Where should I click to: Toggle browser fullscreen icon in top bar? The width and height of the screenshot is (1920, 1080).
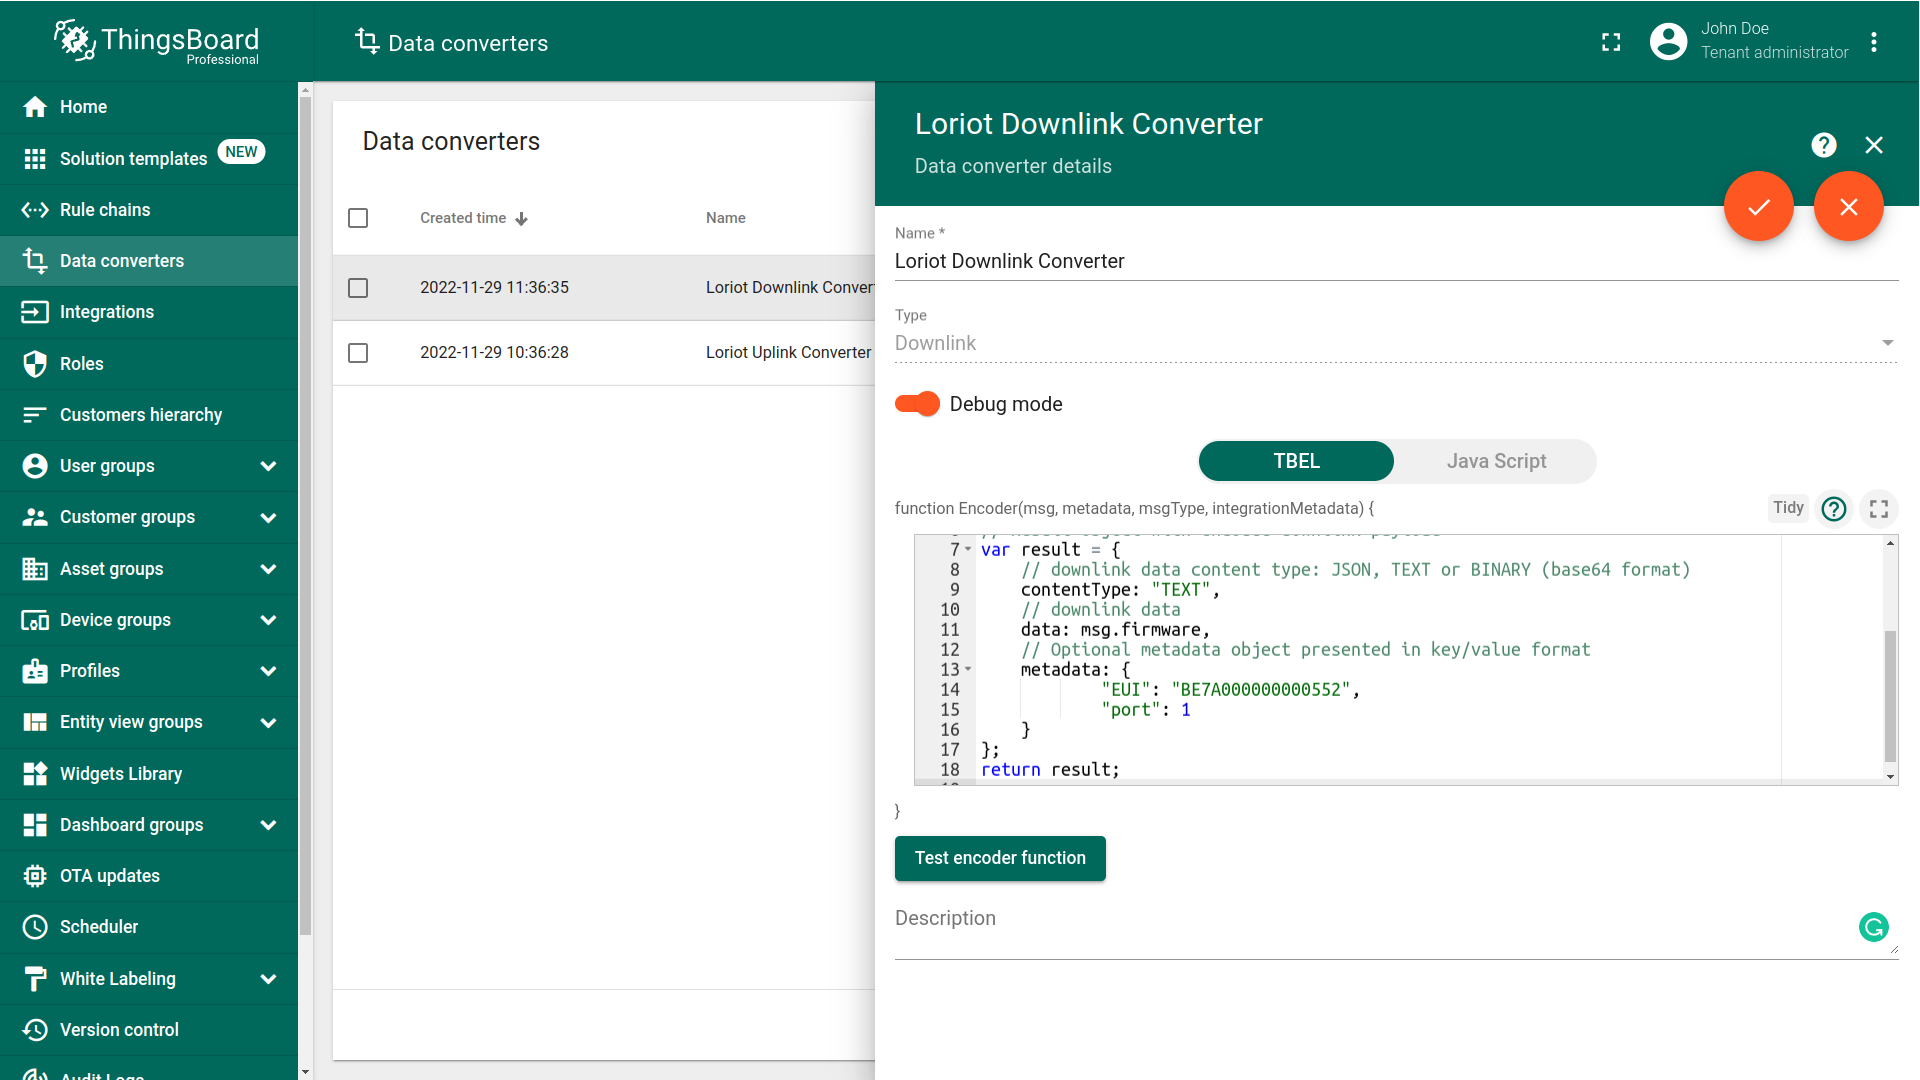(x=1611, y=42)
